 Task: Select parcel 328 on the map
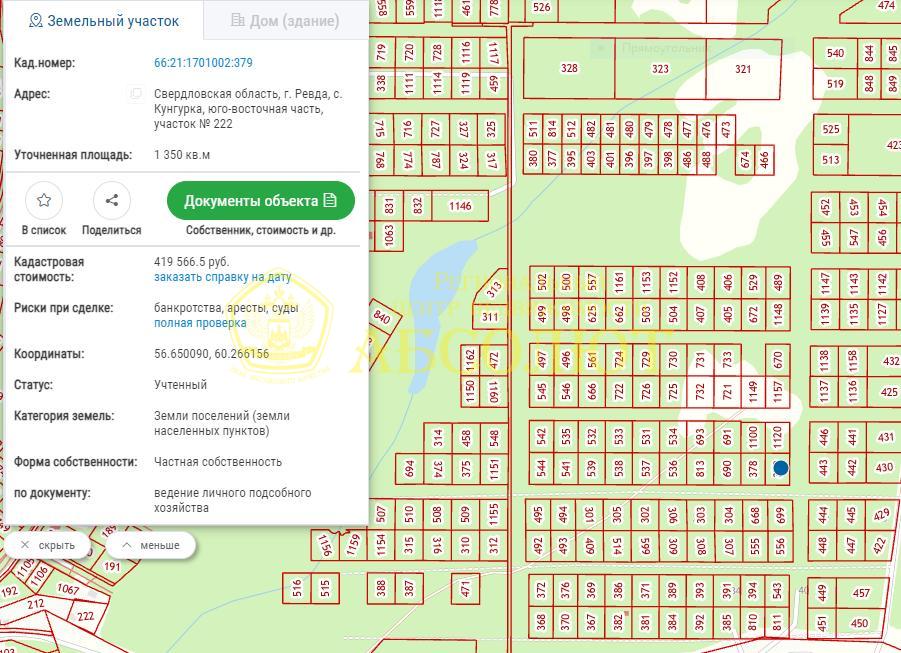(569, 68)
